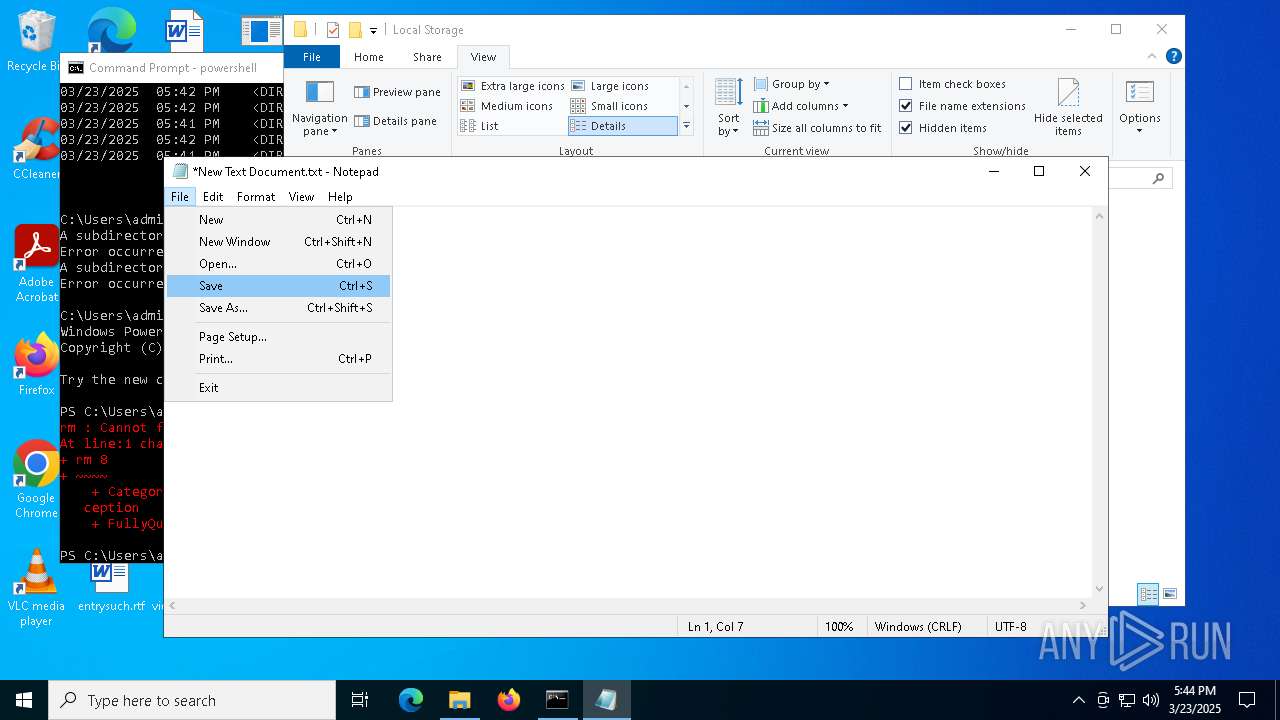Switch to Explorer Home tab
This screenshot has width=1280, height=720.
368,57
